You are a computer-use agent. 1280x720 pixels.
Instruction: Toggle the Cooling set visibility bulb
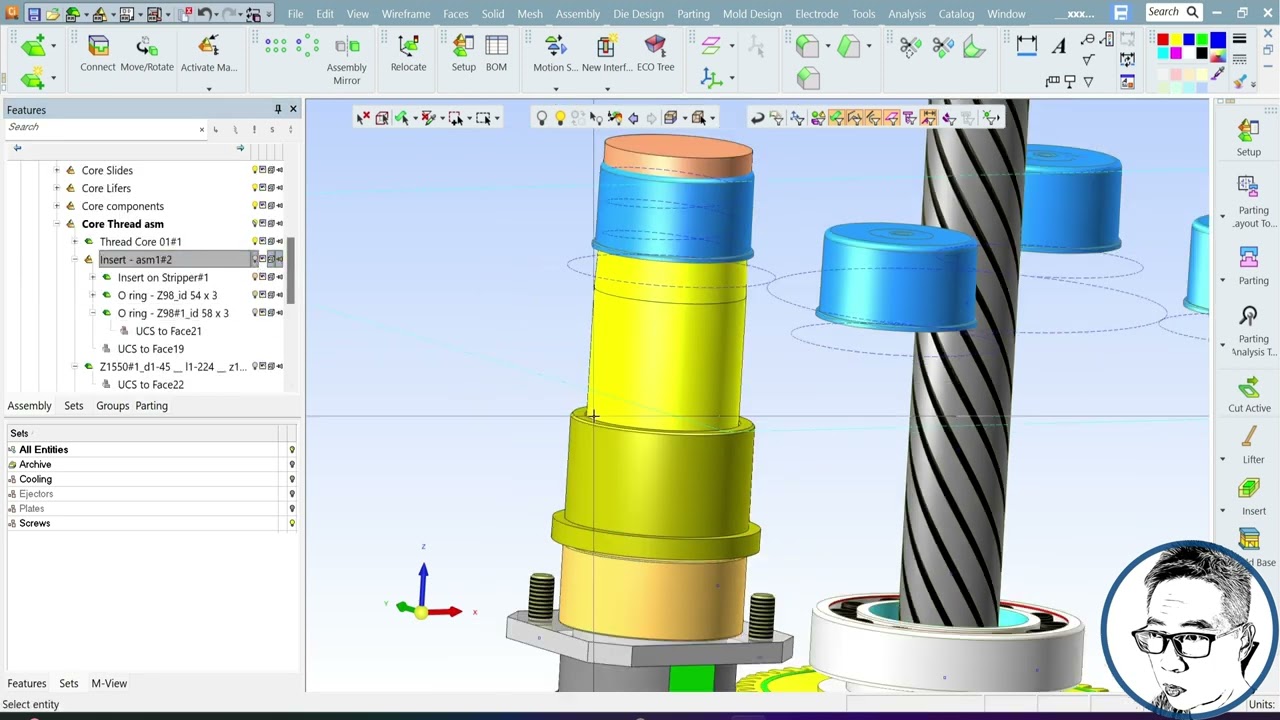point(292,479)
